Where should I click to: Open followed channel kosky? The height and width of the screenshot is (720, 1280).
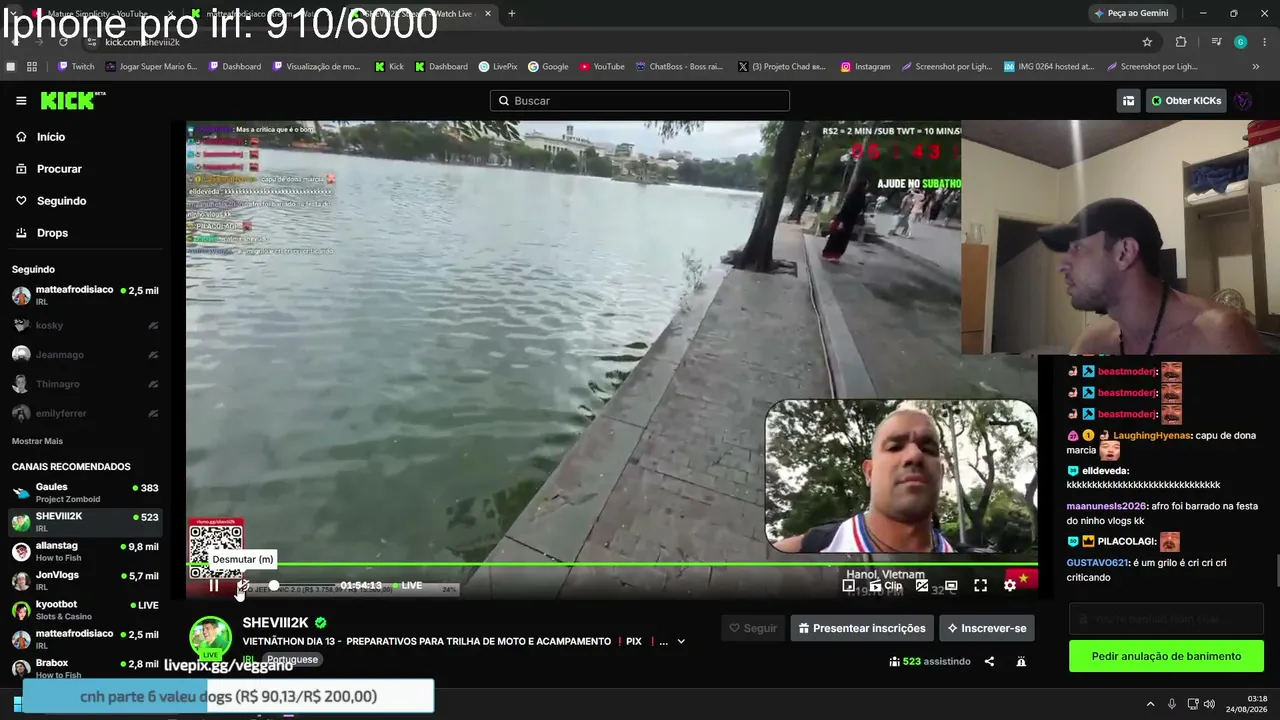click(x=85, y=325)
